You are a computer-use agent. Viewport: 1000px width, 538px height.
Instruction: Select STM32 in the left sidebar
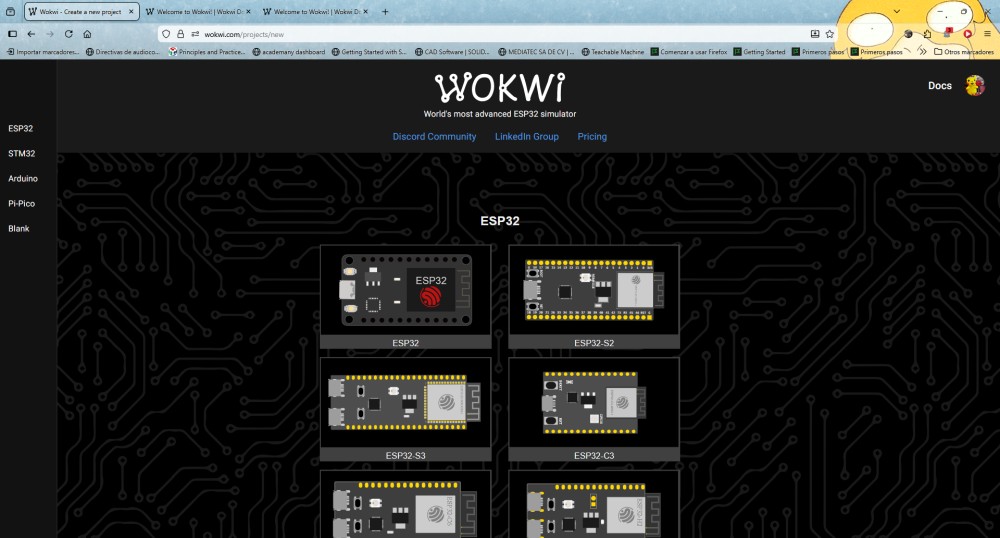click(x=22, y=154)
